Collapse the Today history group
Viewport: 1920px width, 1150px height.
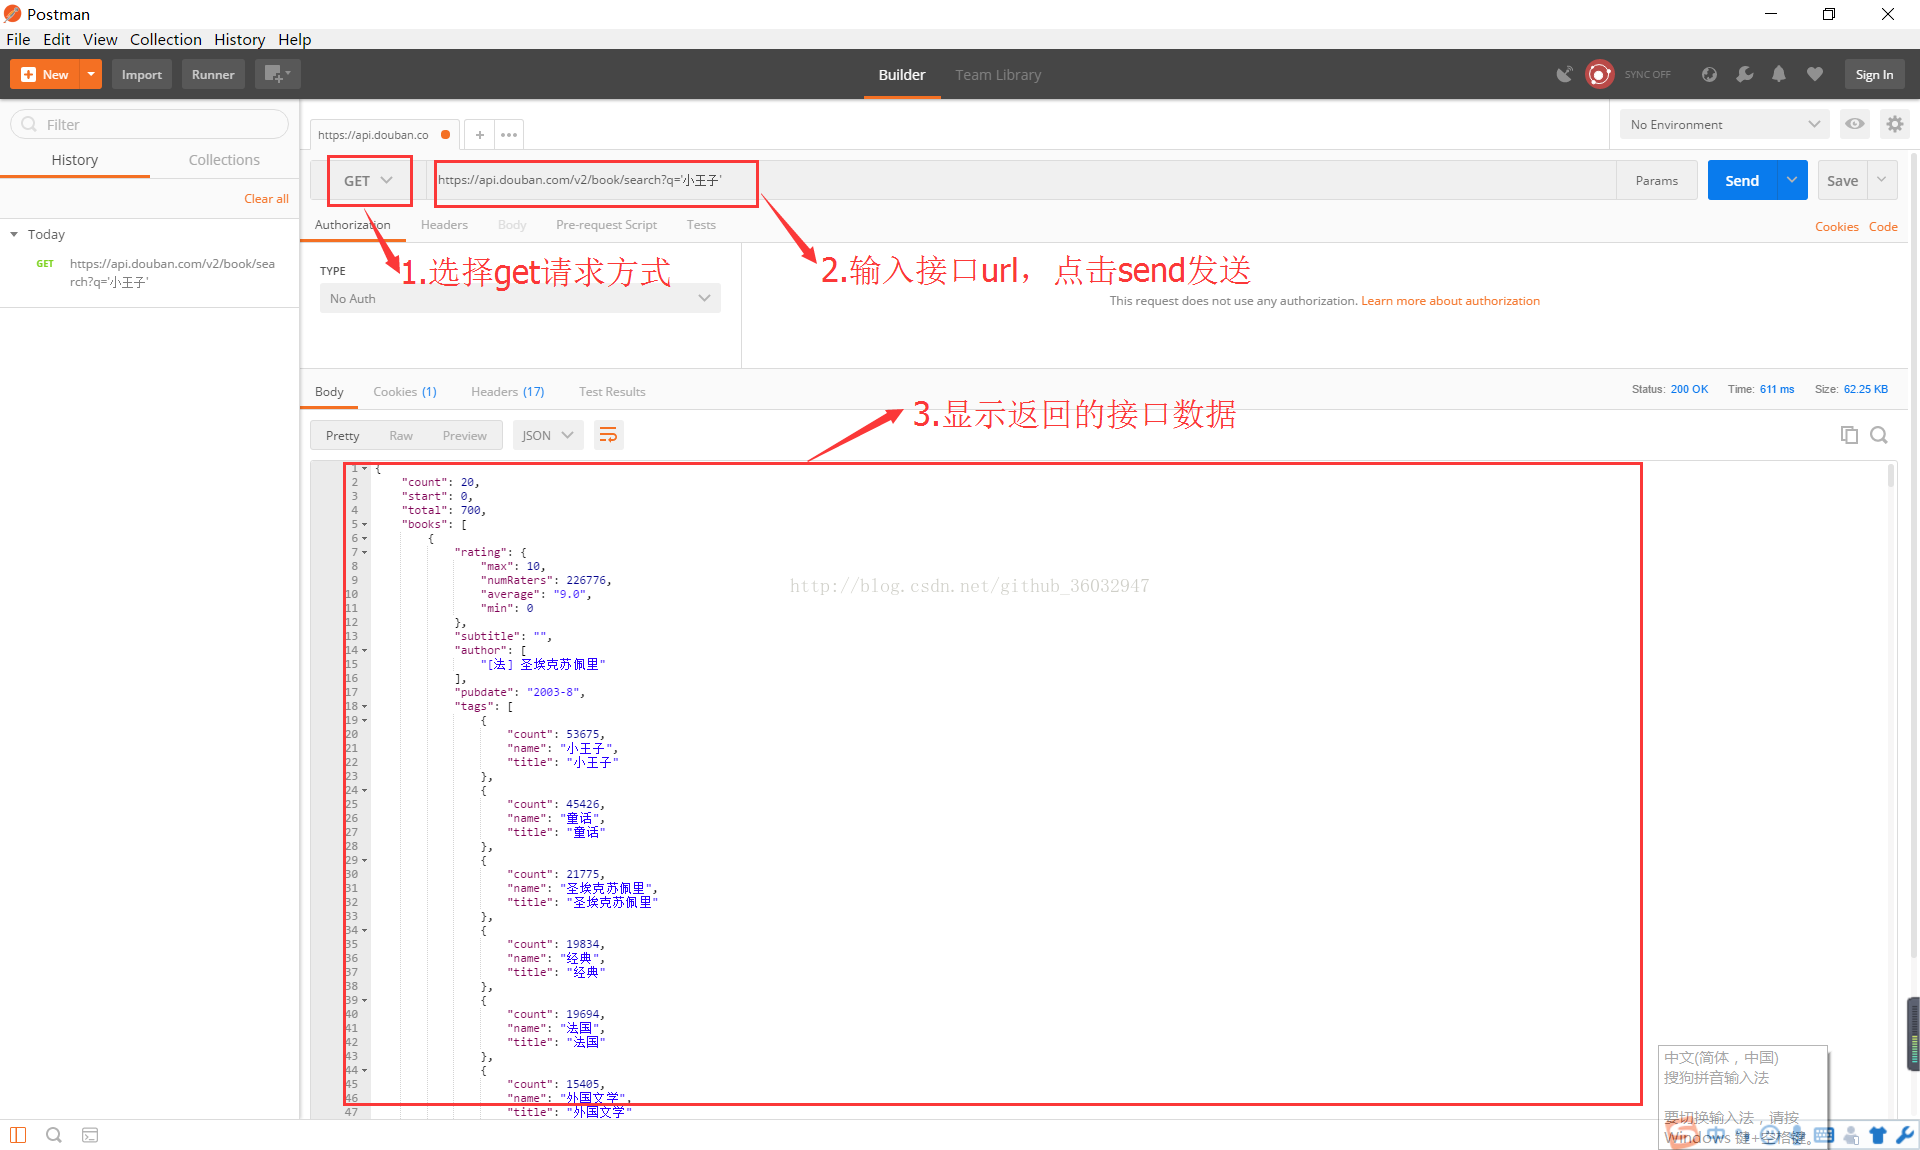(x=14, y=234)
